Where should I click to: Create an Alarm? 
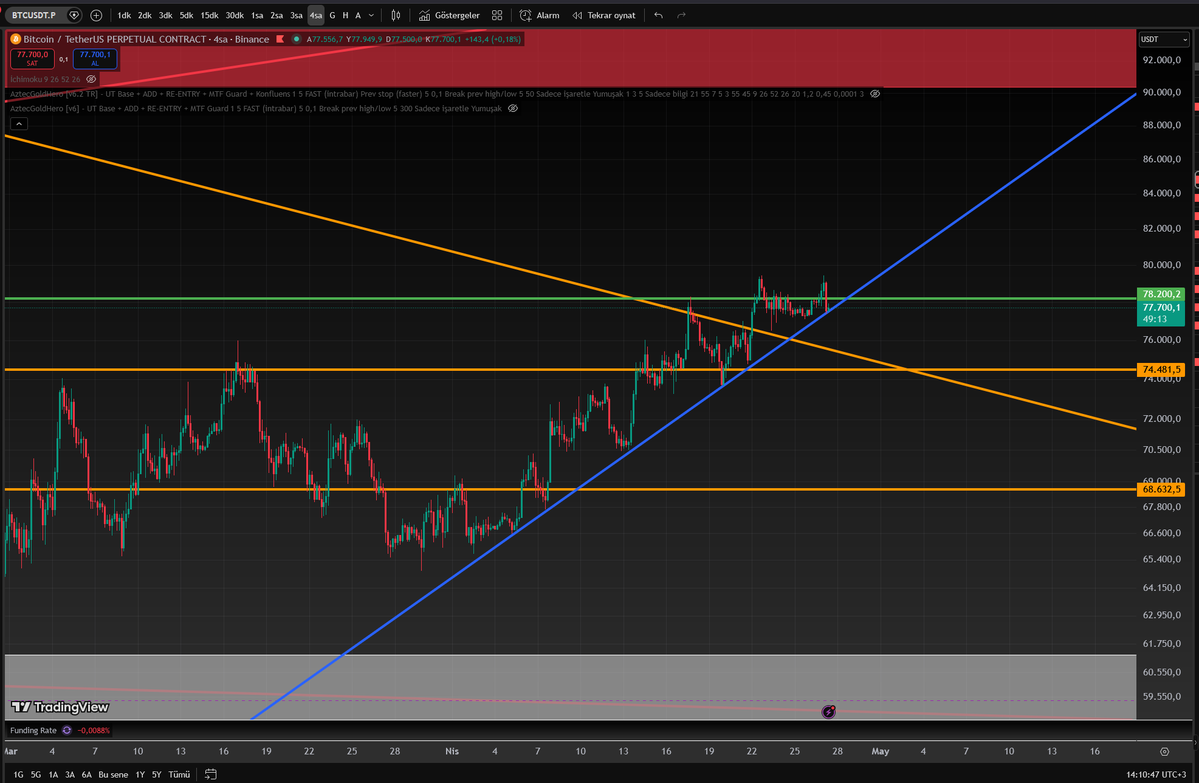click(540, 15)
